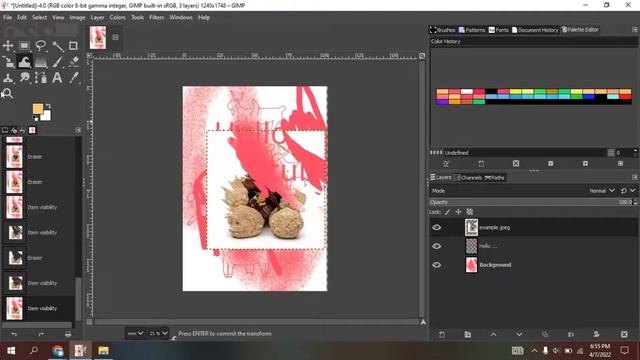Open the Layers dock tab menu

point(635,177)
